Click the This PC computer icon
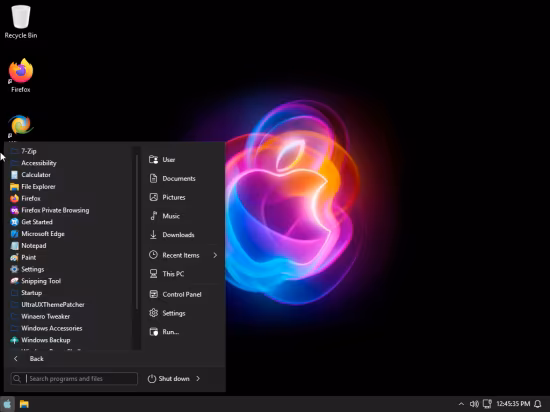Screen dimensions: 550x412 (x=154, y=273)
